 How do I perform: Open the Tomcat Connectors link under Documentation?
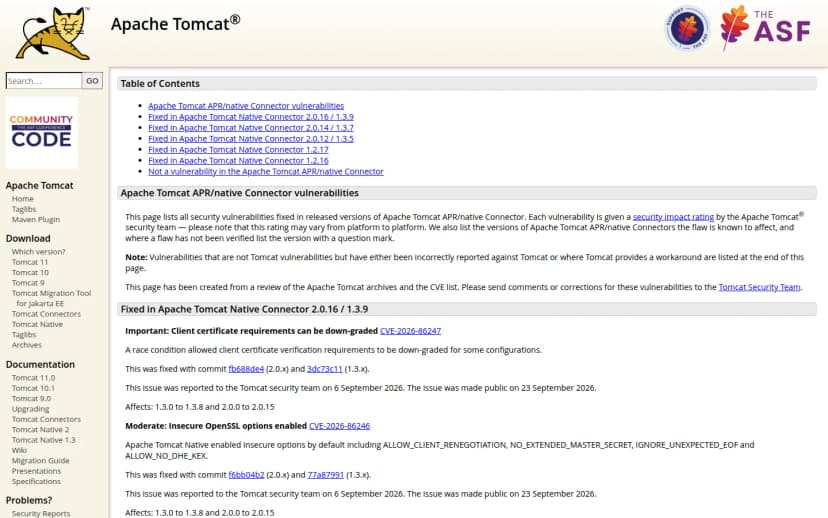click(46, 419)
